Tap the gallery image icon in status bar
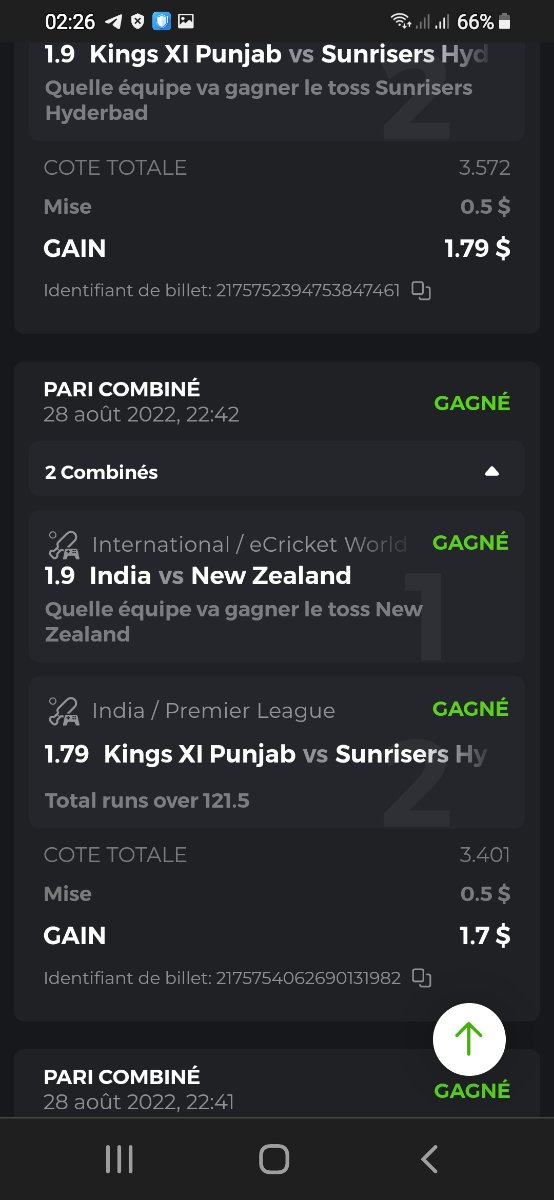This screenshot has width=554, height=1200. (186, 21)
